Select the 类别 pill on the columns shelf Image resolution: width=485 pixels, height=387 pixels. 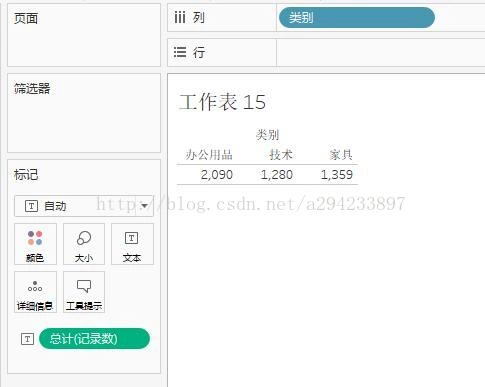tap(357, 17)
